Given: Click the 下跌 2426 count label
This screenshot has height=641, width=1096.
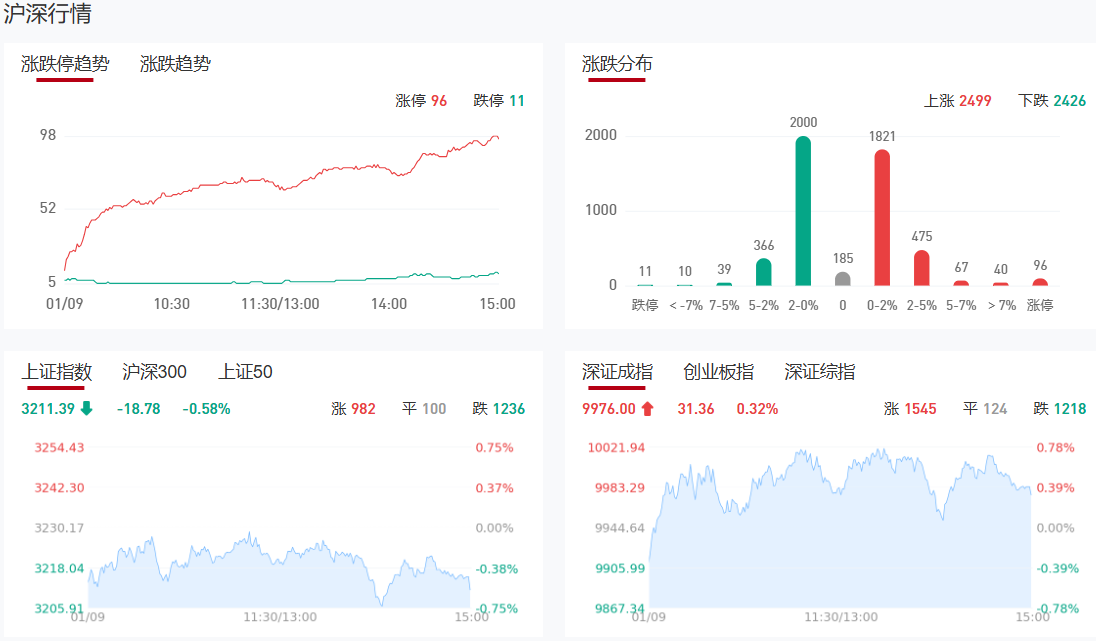Looking at the screenshot, I should [x=1052, y=101].
